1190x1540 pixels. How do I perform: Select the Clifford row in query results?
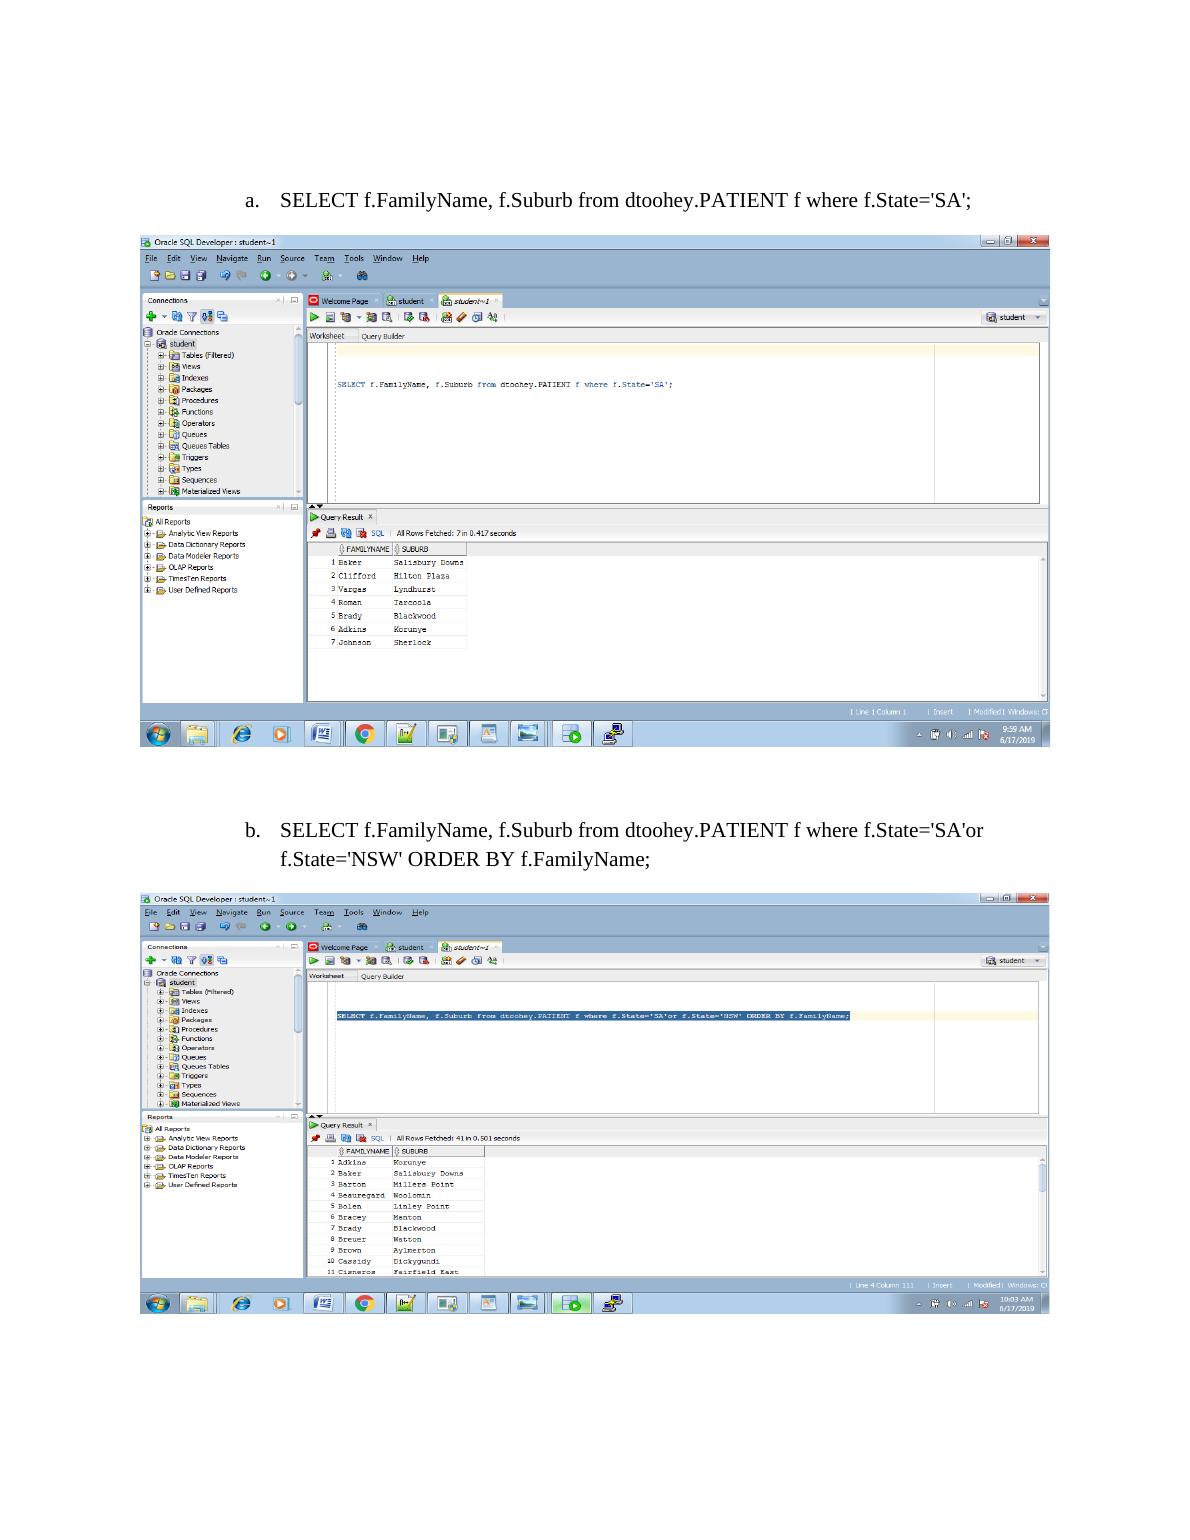[x=357, y=576]
